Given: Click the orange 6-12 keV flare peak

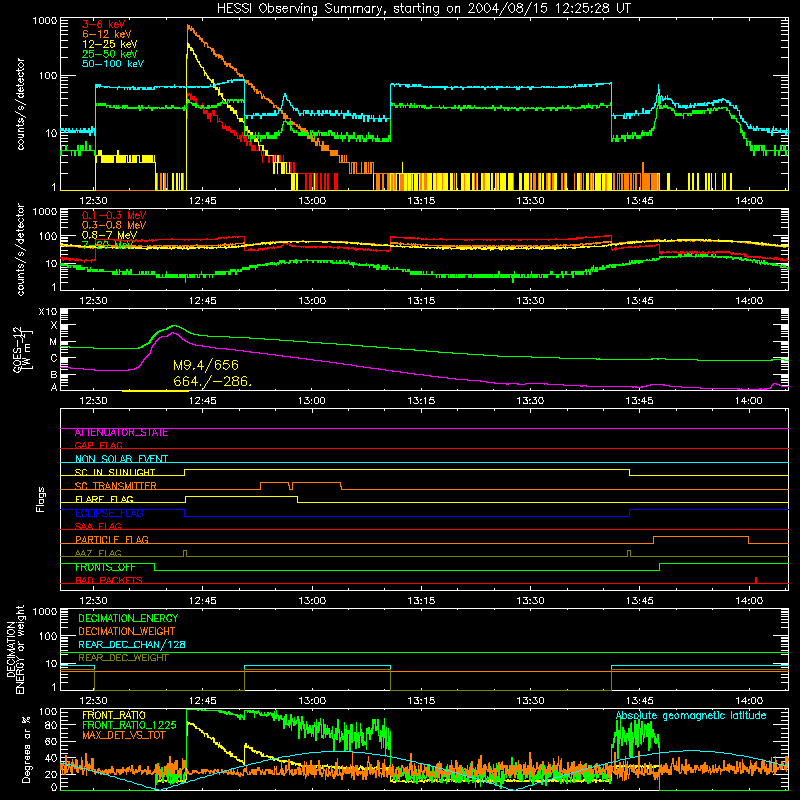Looking at the screenshot, I should click(189, 27).
